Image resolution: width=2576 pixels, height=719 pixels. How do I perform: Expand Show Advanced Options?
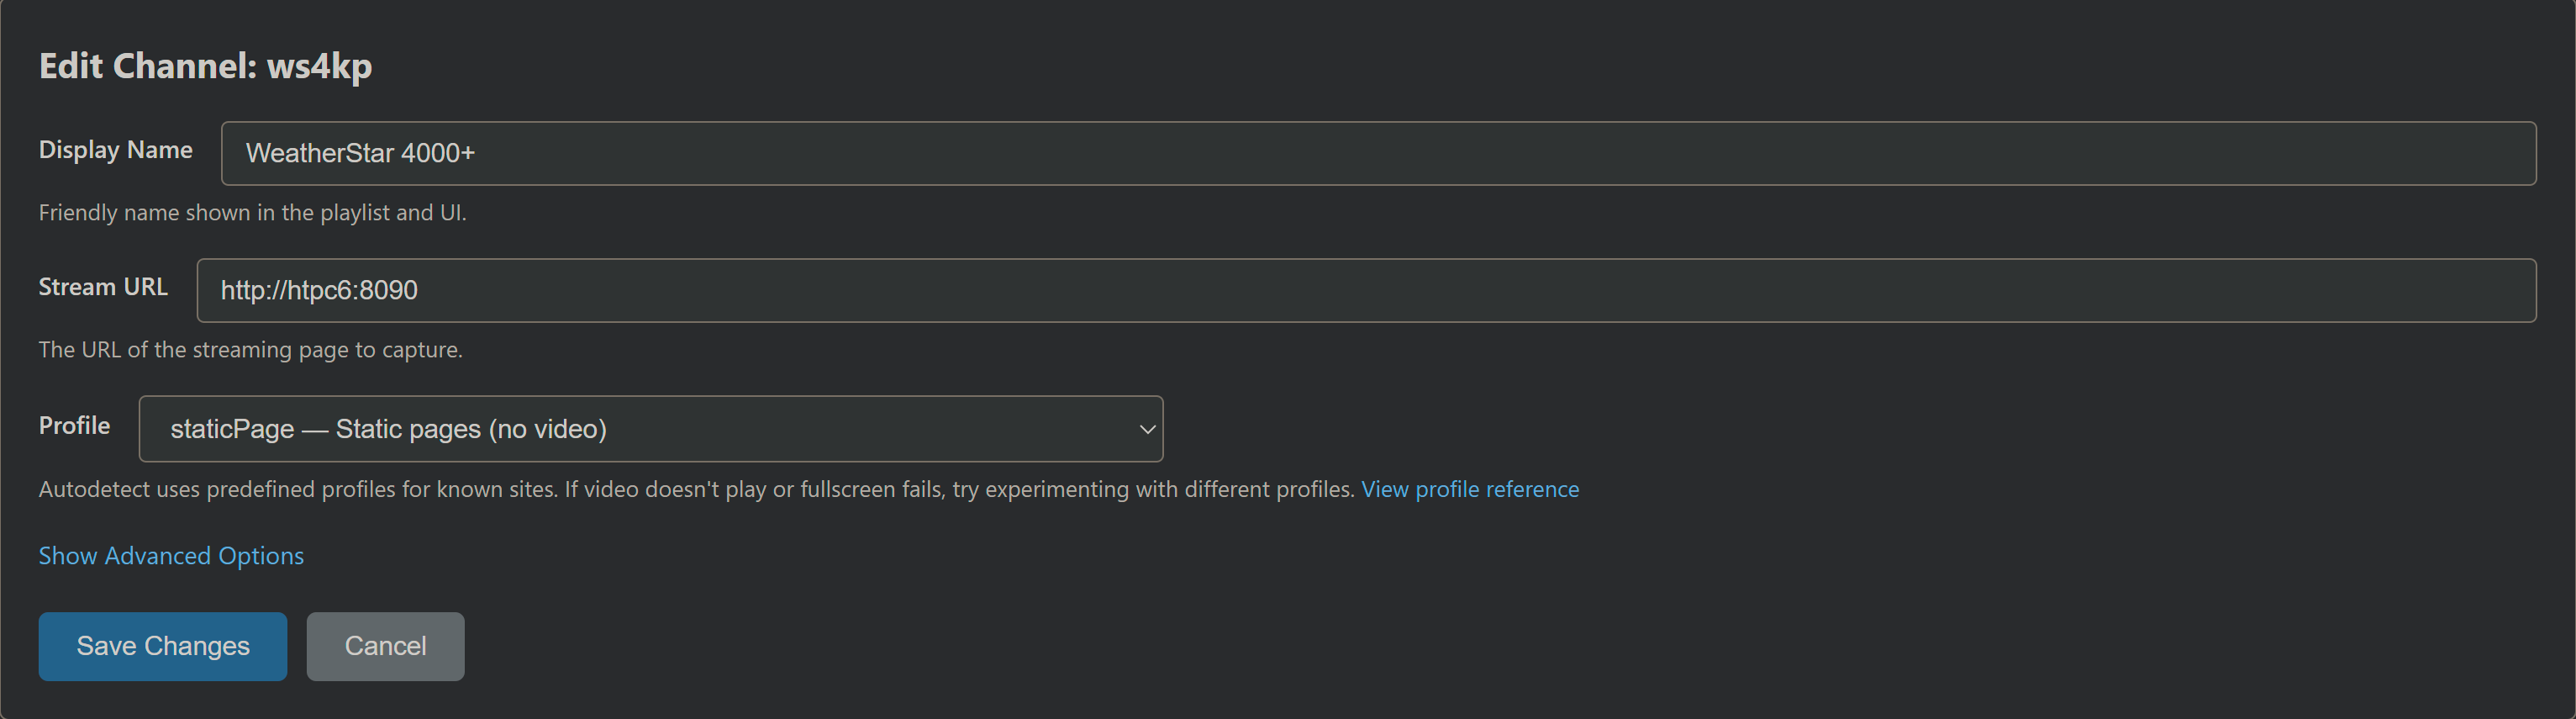tap(171, 556)
